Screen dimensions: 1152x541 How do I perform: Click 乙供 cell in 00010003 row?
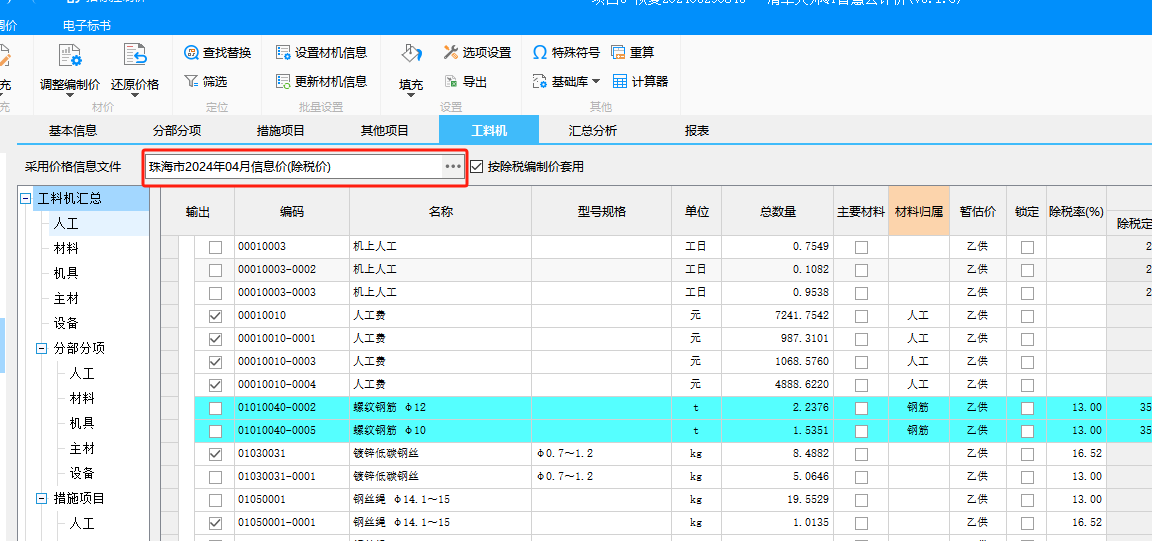(x=977, y=248)
